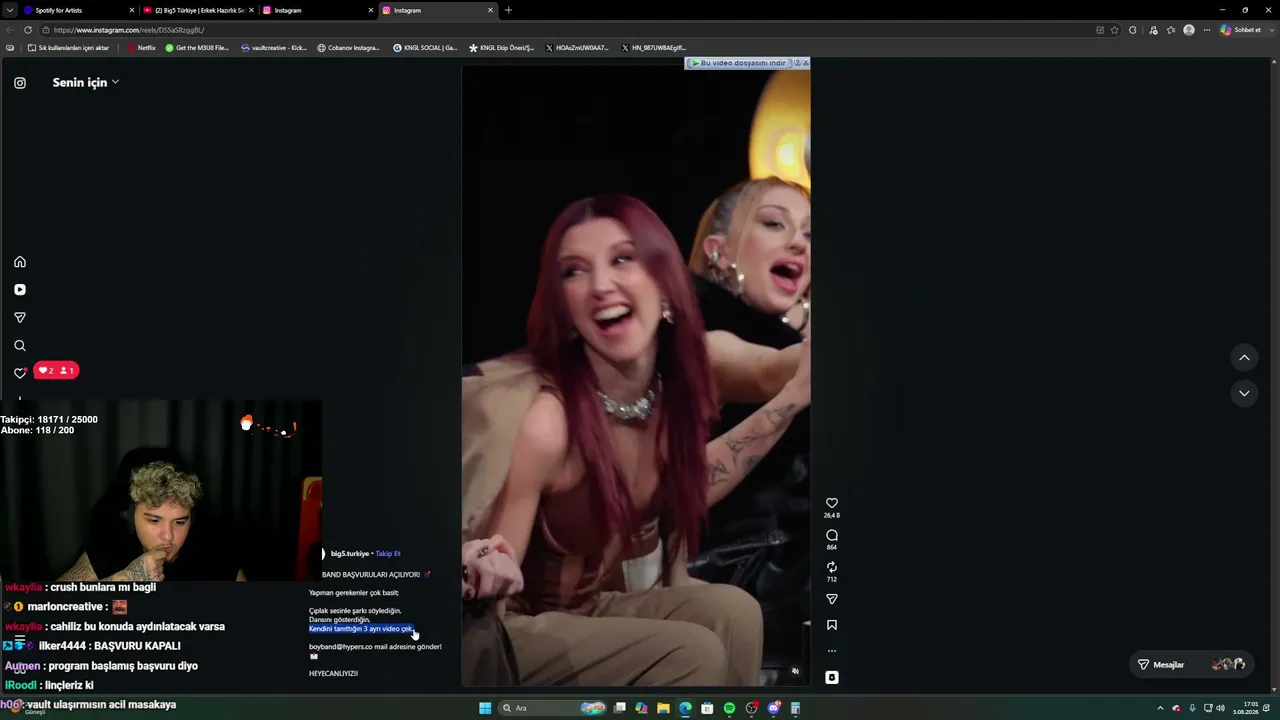
Task: Open the Windows Start menu
Action: click(x=485, y=708)
